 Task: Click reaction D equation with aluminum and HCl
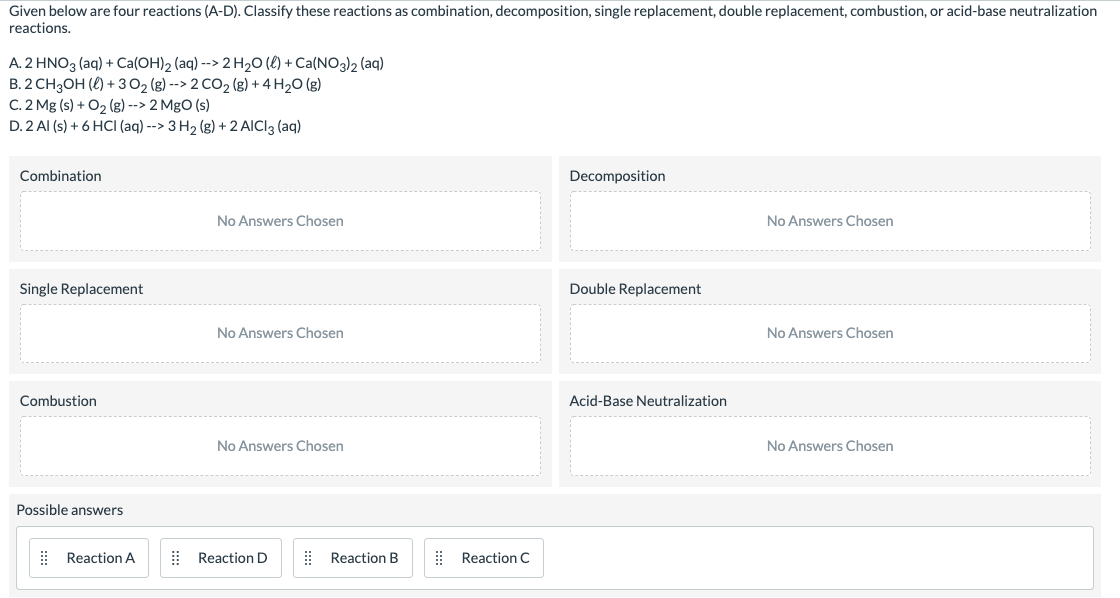click(155, 126)
